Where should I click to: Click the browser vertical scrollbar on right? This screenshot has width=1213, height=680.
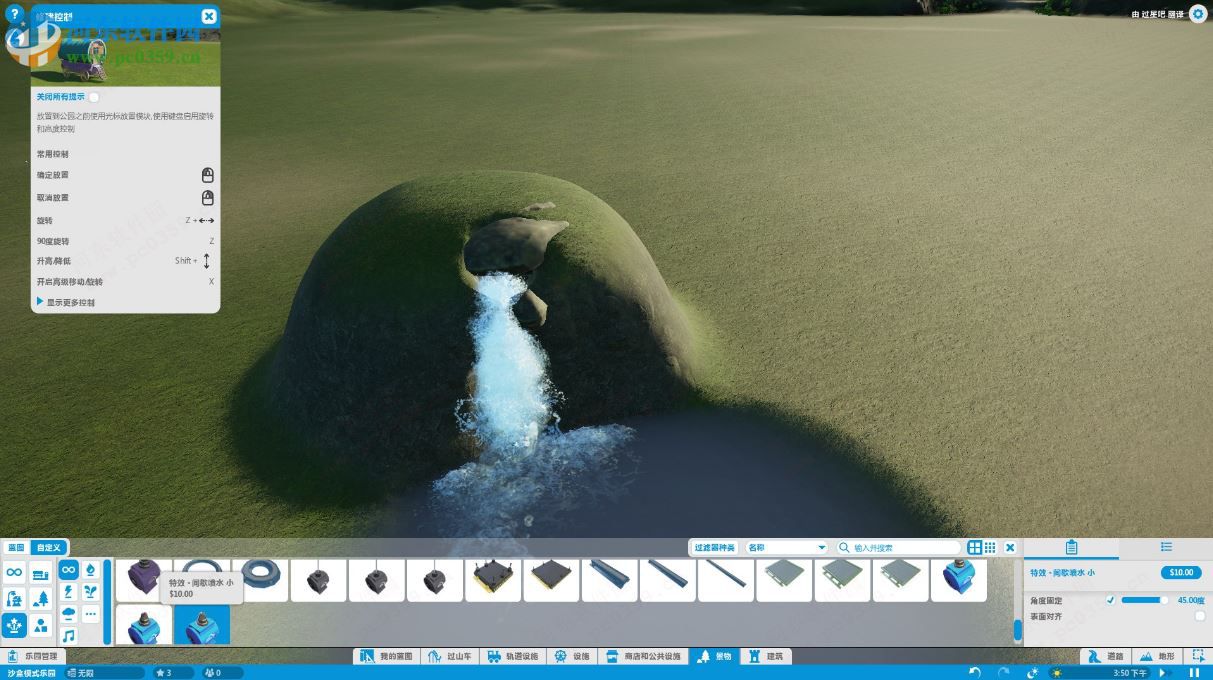coord(1018,629)
